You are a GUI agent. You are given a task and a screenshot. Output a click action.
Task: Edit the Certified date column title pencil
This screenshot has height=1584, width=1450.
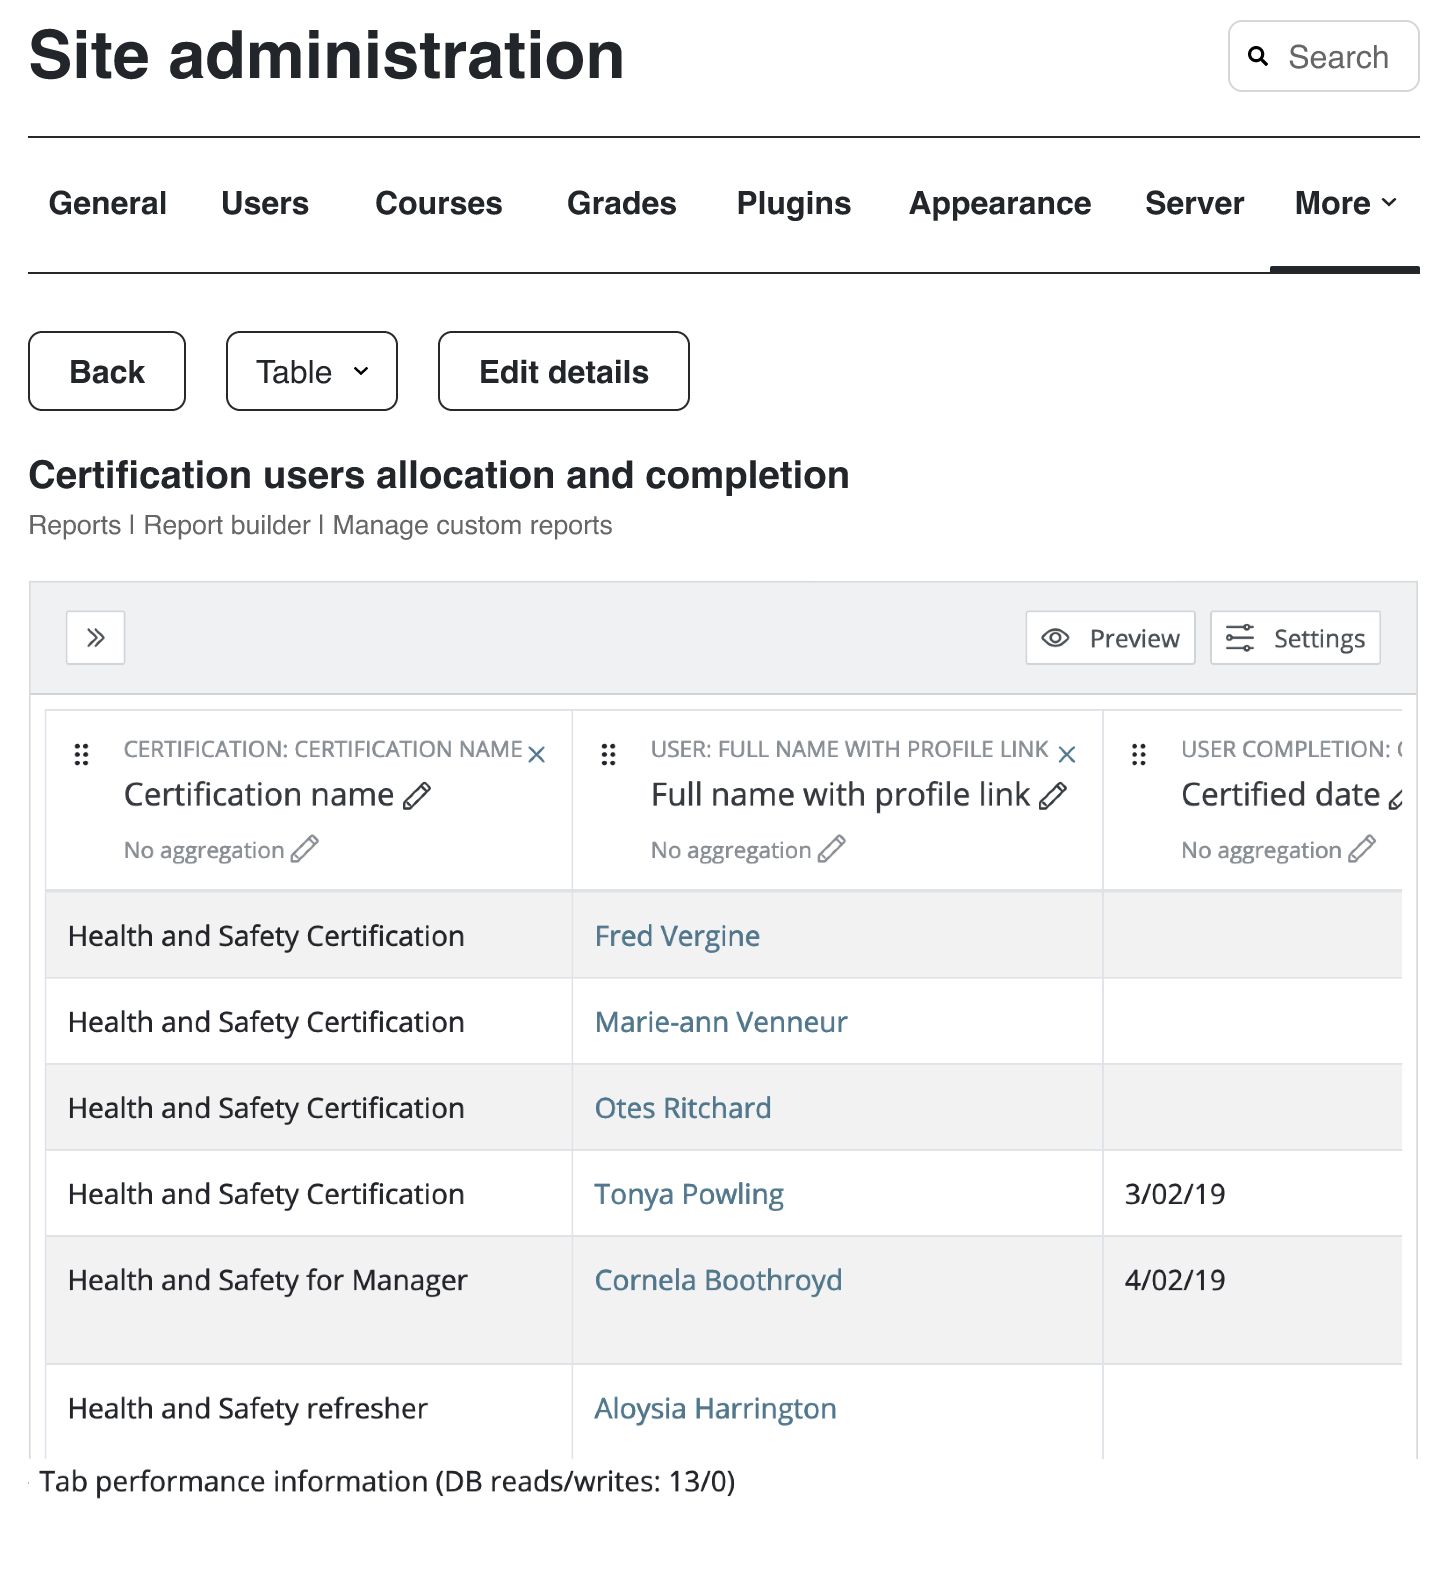click(x=1396, y=797)
